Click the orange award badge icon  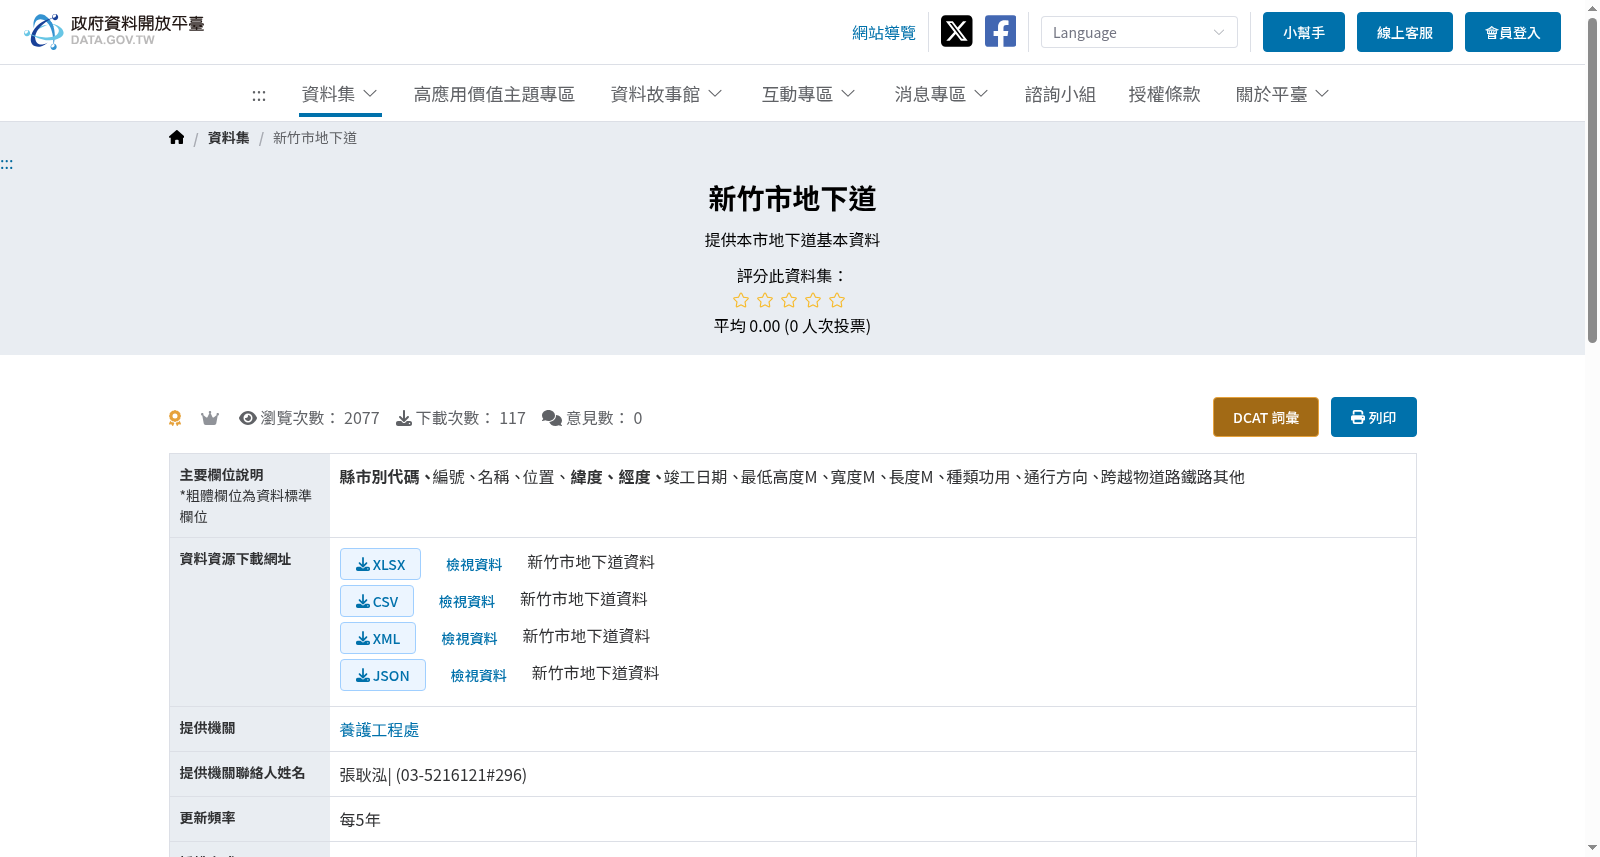[175, 418]
